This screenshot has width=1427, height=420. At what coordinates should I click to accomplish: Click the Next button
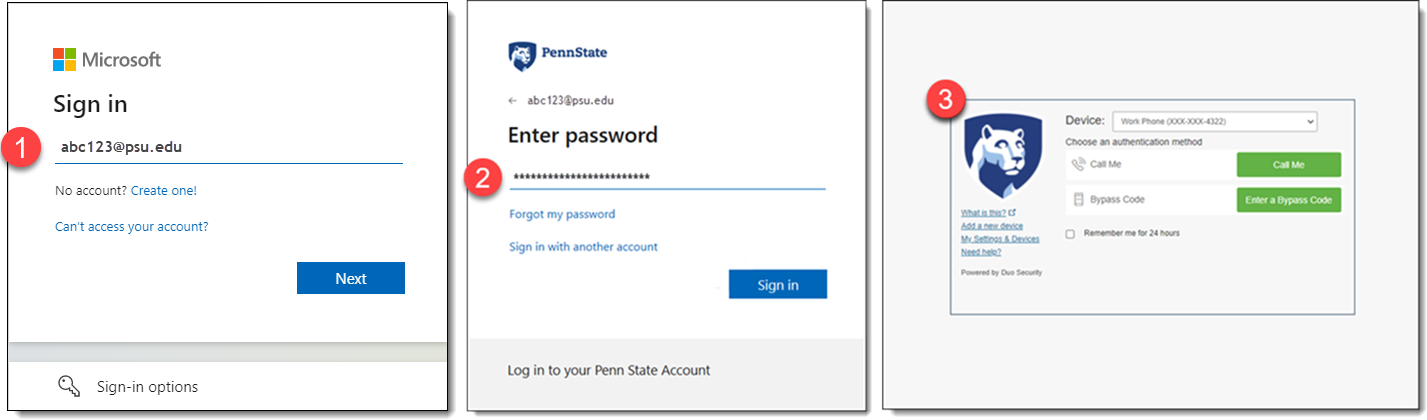coord(351,278)
